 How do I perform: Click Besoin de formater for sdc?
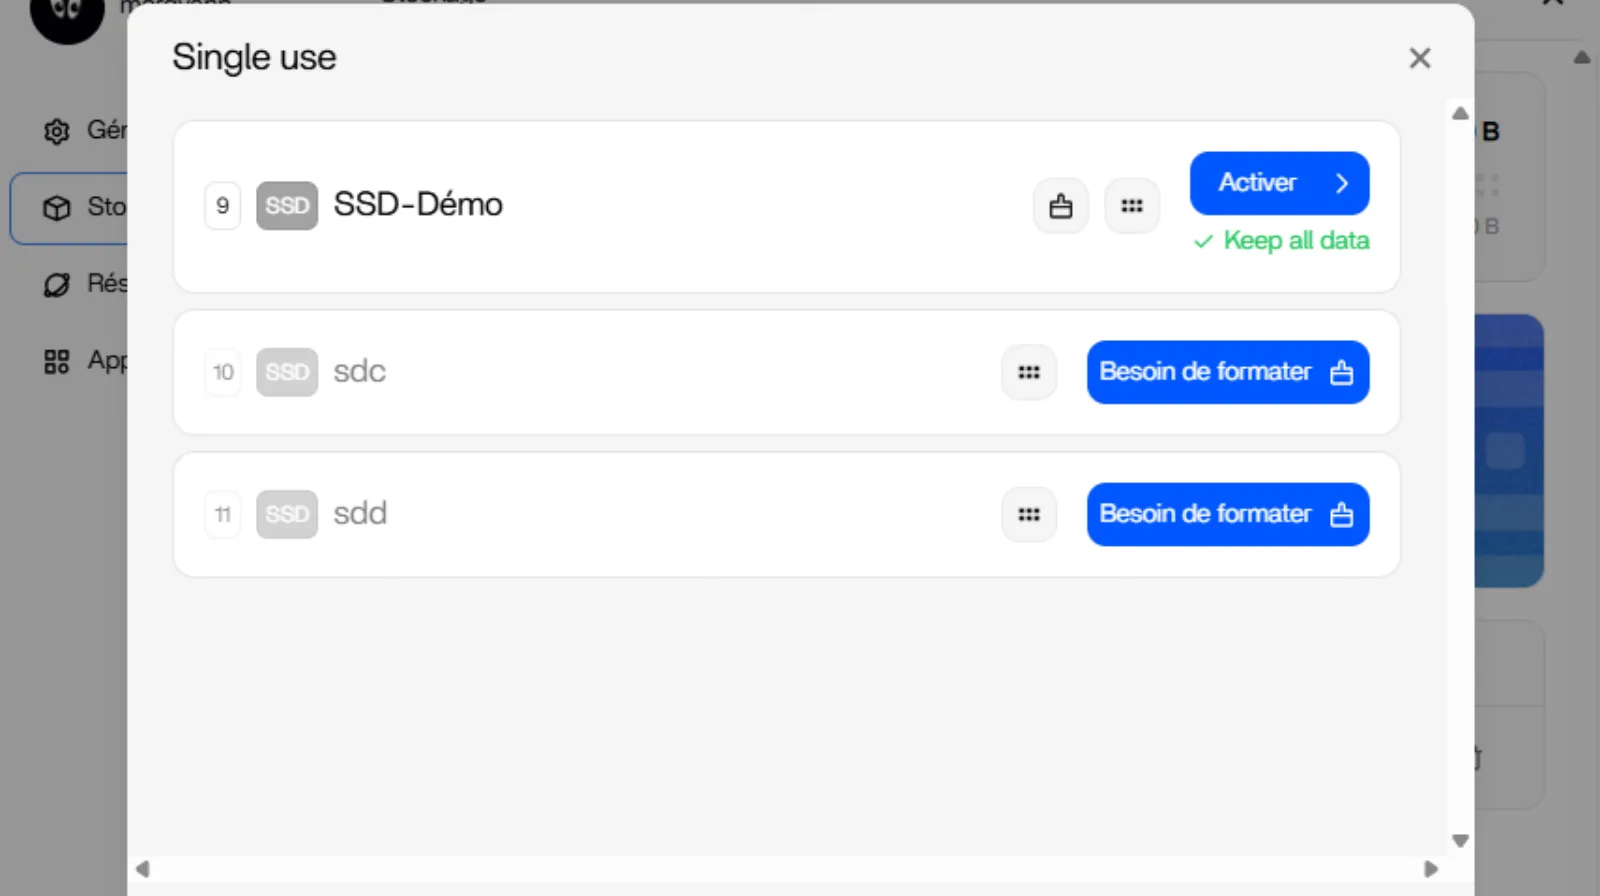tap(1227, 372)
